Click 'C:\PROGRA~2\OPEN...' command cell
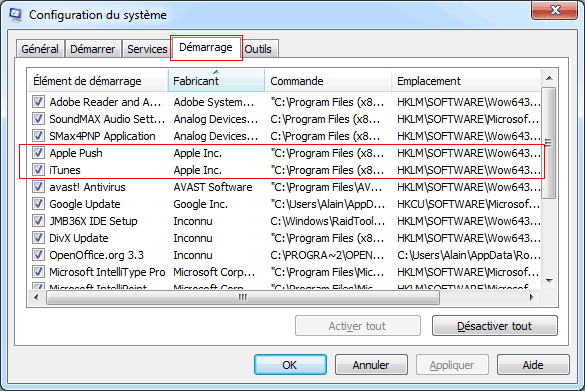This screenshot has height=391, width=585. pos(327,255)
